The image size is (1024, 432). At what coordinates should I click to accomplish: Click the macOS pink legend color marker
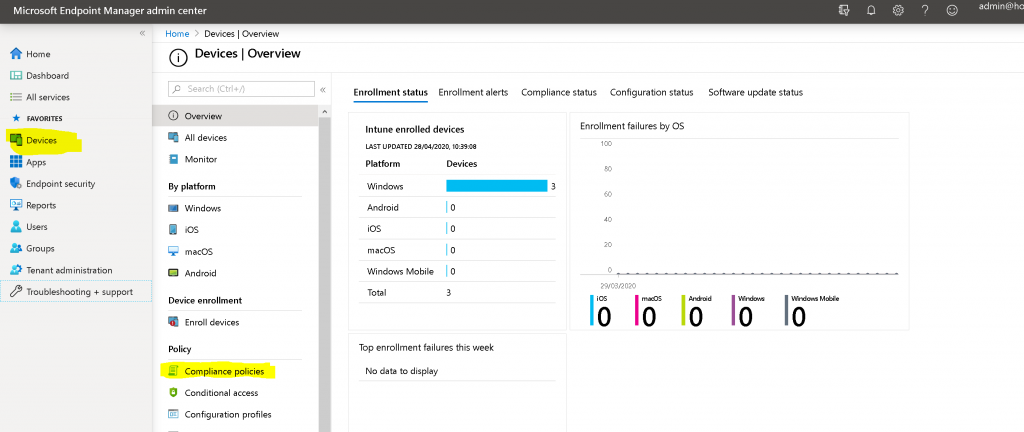click(637, 310)
